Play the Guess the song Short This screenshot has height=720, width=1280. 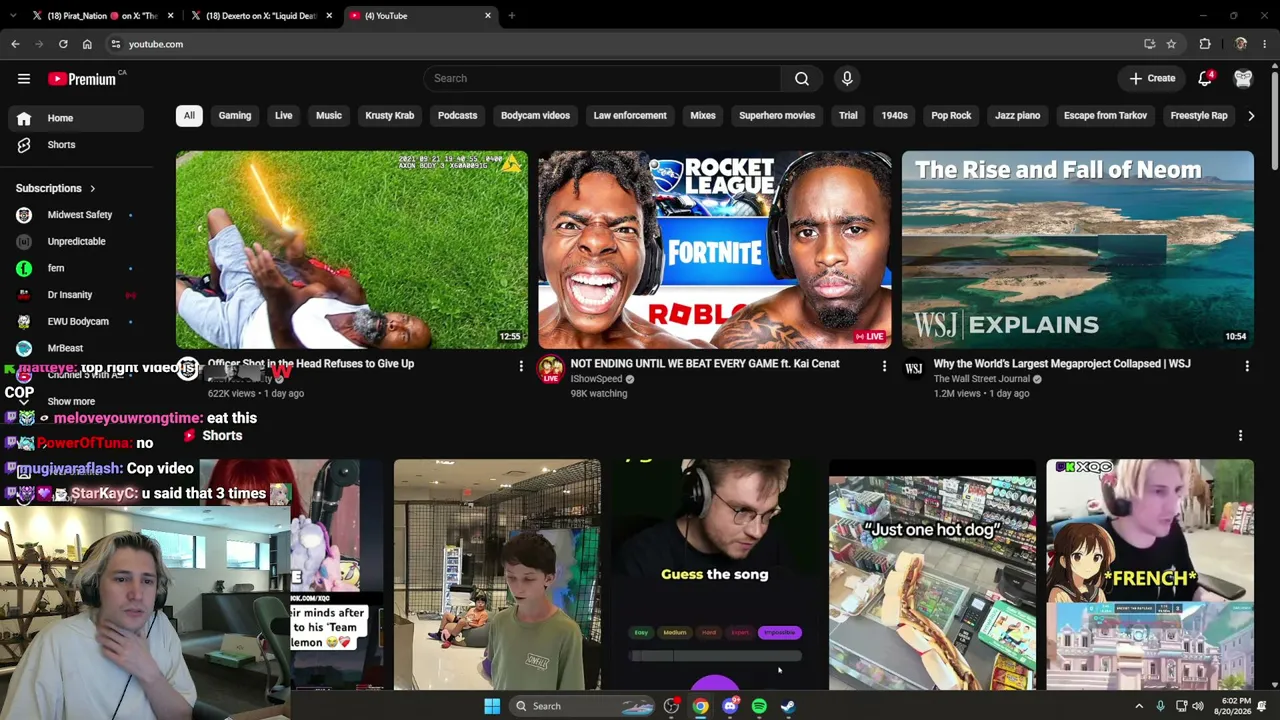click(715, 575)
